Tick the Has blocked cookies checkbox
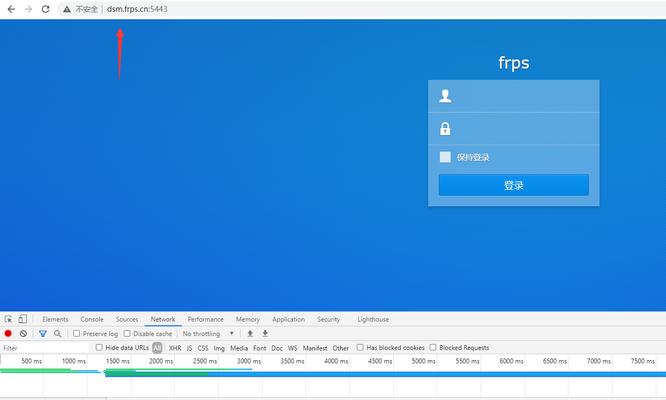The image size is (666, 400). click(x=360, y=347)
